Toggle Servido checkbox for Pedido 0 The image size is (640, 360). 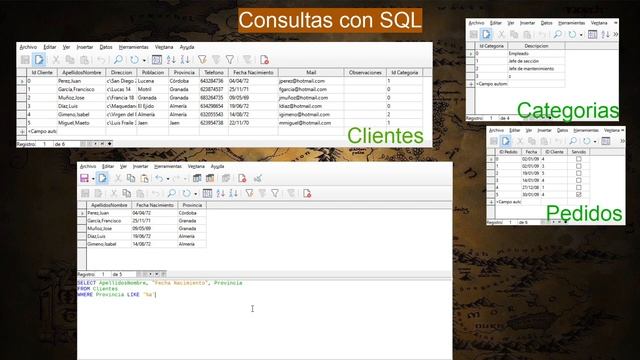pyautogui.click(x=578, y=159)
